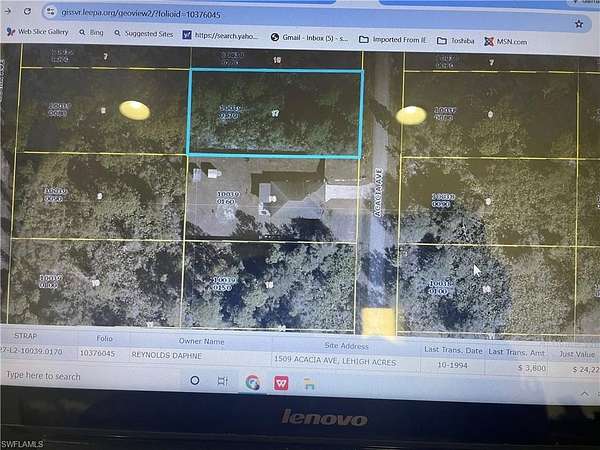Click folio value 10376045 in table
This screenshot has height=450, width=600.
(x=98, y=353)
